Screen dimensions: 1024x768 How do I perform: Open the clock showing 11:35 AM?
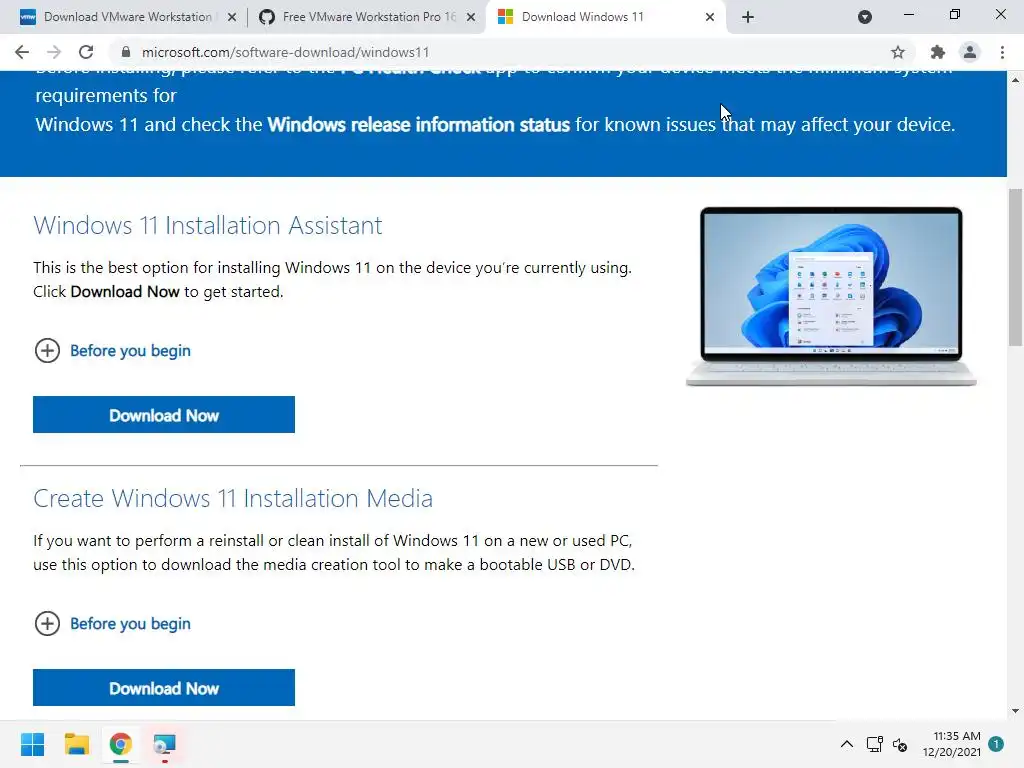[x=952, y=744]
